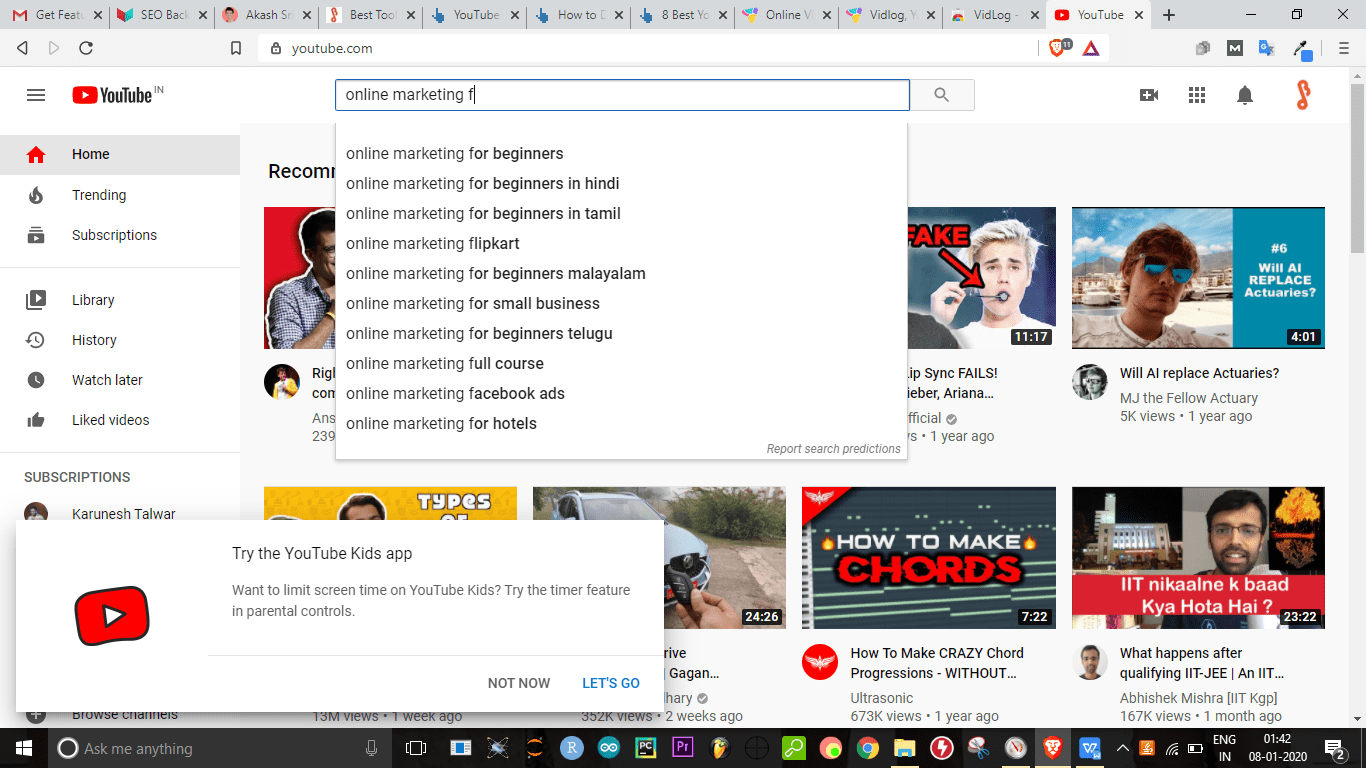Select suggestion 'online marketing for small business'
1366x768 pixels.
(x=621, y=303)
